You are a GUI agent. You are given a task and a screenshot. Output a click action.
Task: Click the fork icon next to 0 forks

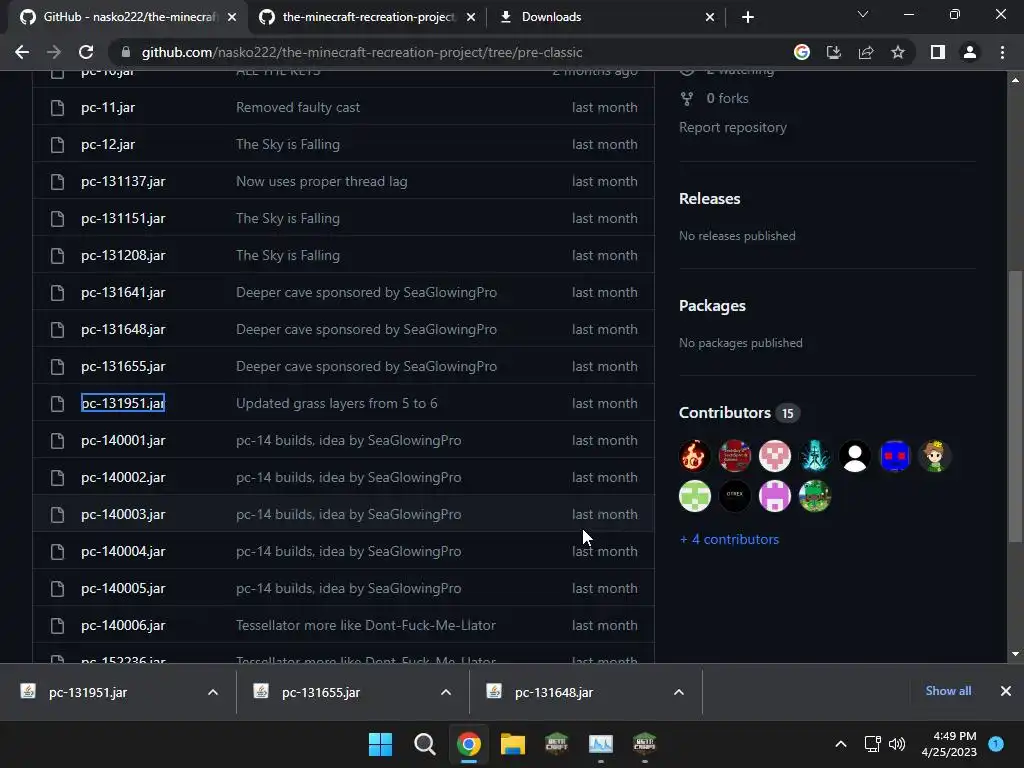(x=687, y=99)
